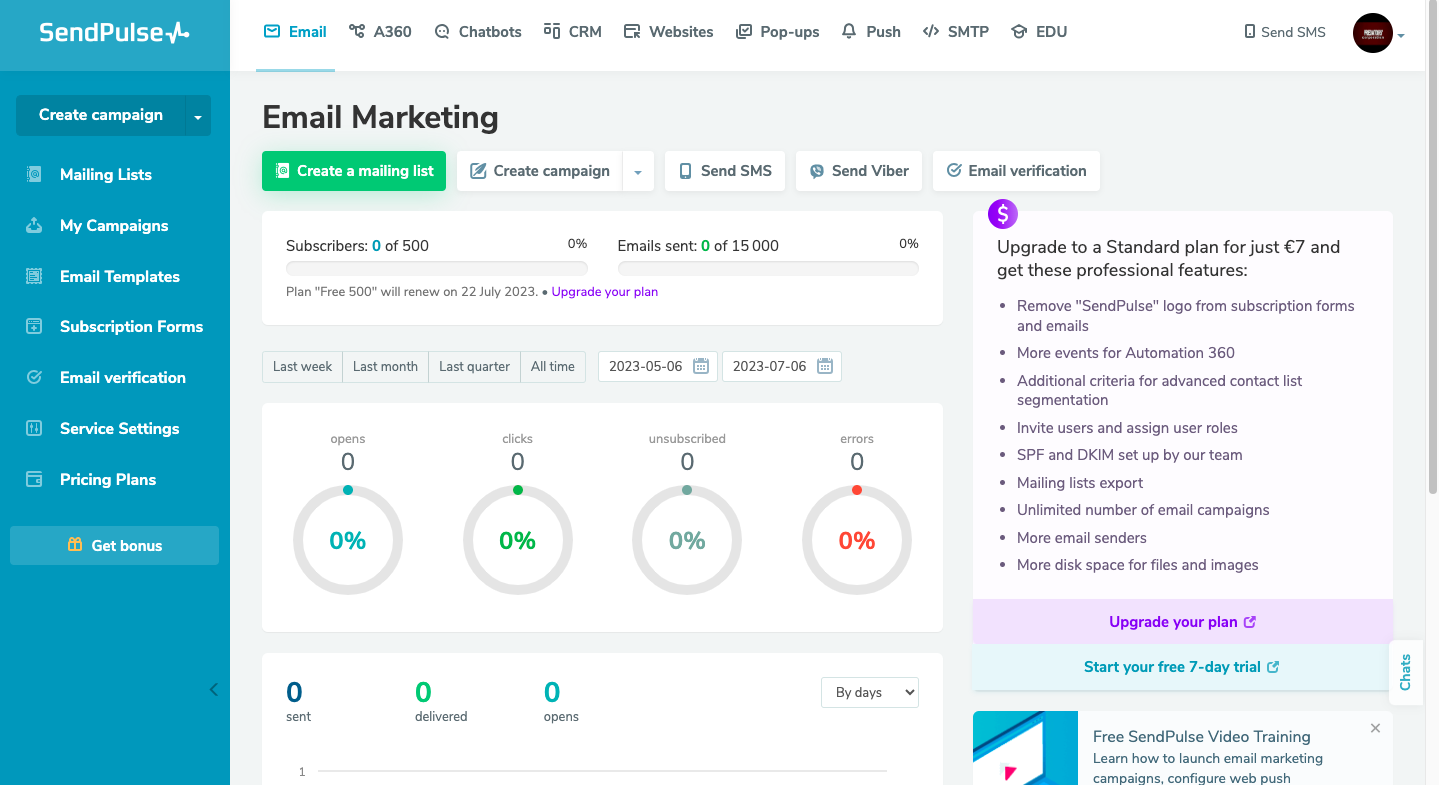The width and height of the screenshot is (1439, 785).
Task: Click Start your free 7-day trial
Action: pos(1182,667)
